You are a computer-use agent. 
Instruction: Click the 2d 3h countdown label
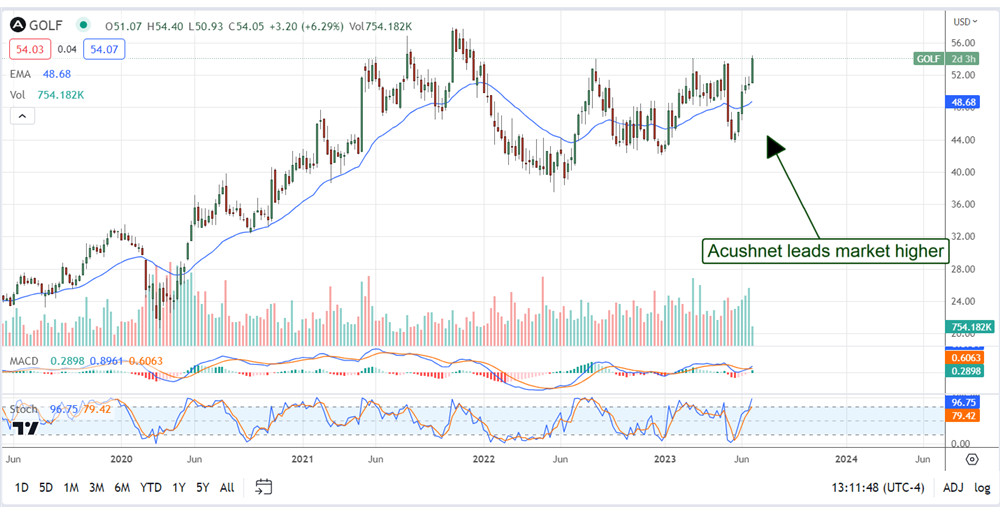(962, 59)
